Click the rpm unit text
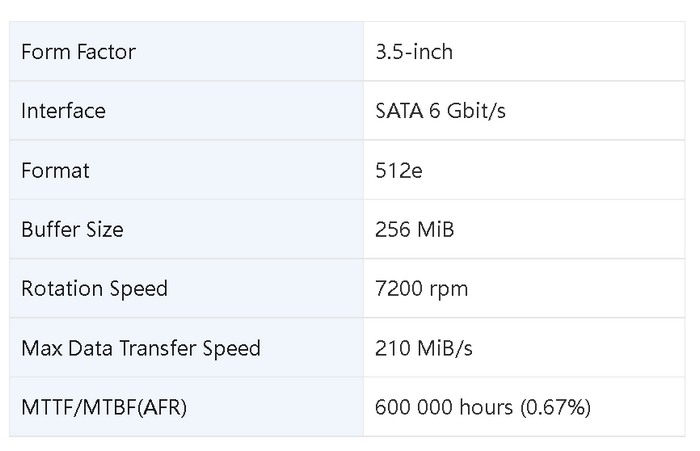Viewport: 700px width, 451px height. click(x=447, y=290)
